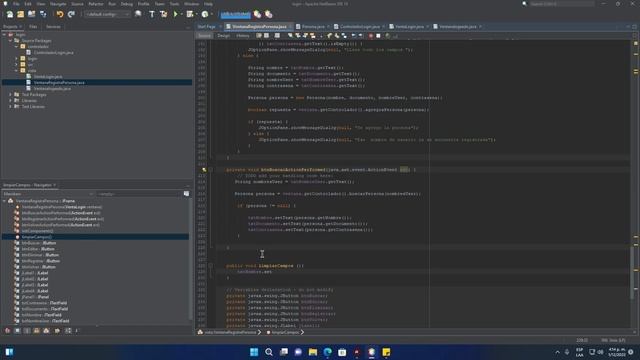Viewport: 640px width, 360px height.
Task: Click the Navigator filter input field
Action: pos(139,194)
